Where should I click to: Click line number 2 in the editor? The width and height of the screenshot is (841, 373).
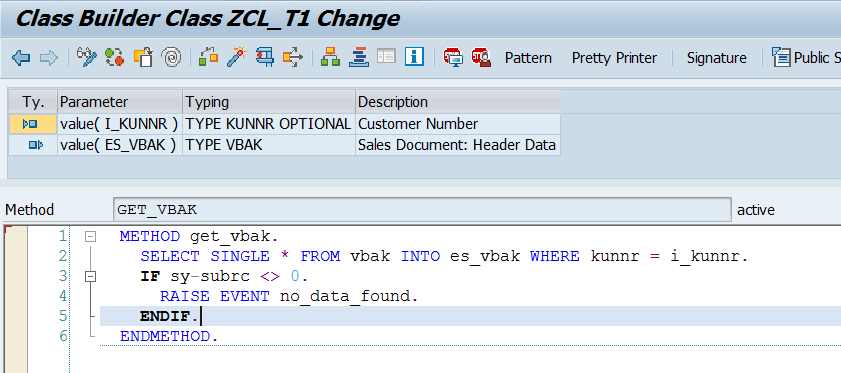pos(63,256)
